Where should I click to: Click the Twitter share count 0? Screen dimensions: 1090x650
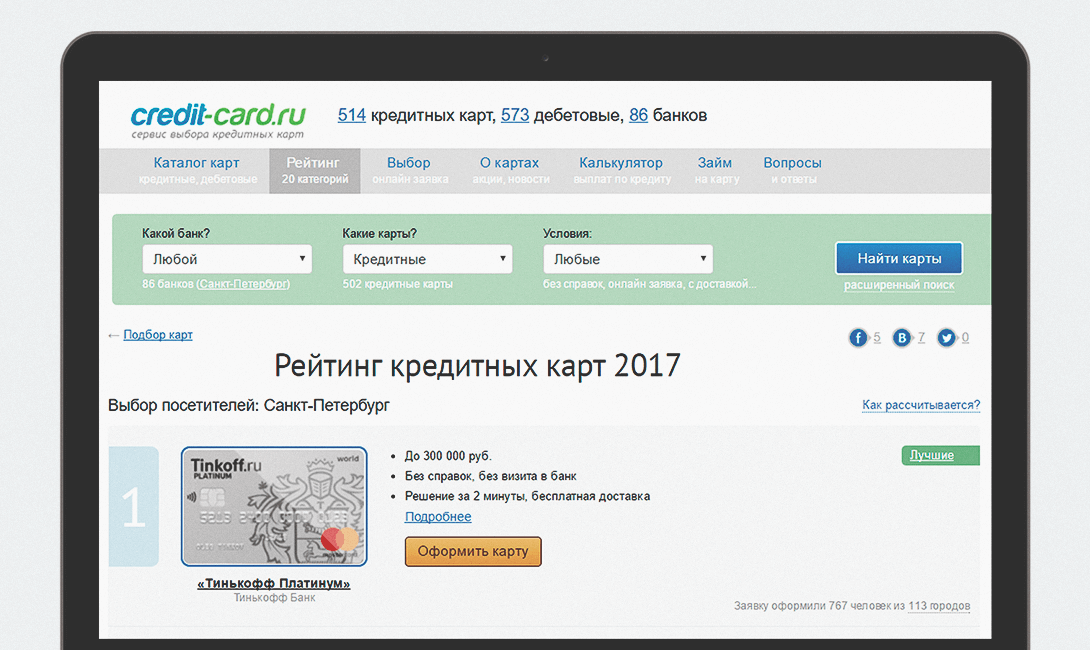[x=965, y=337]
